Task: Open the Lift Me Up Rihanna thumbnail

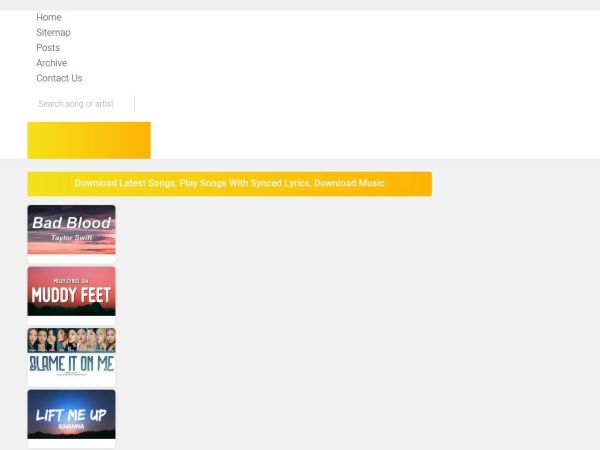Action: pos(71,414)
